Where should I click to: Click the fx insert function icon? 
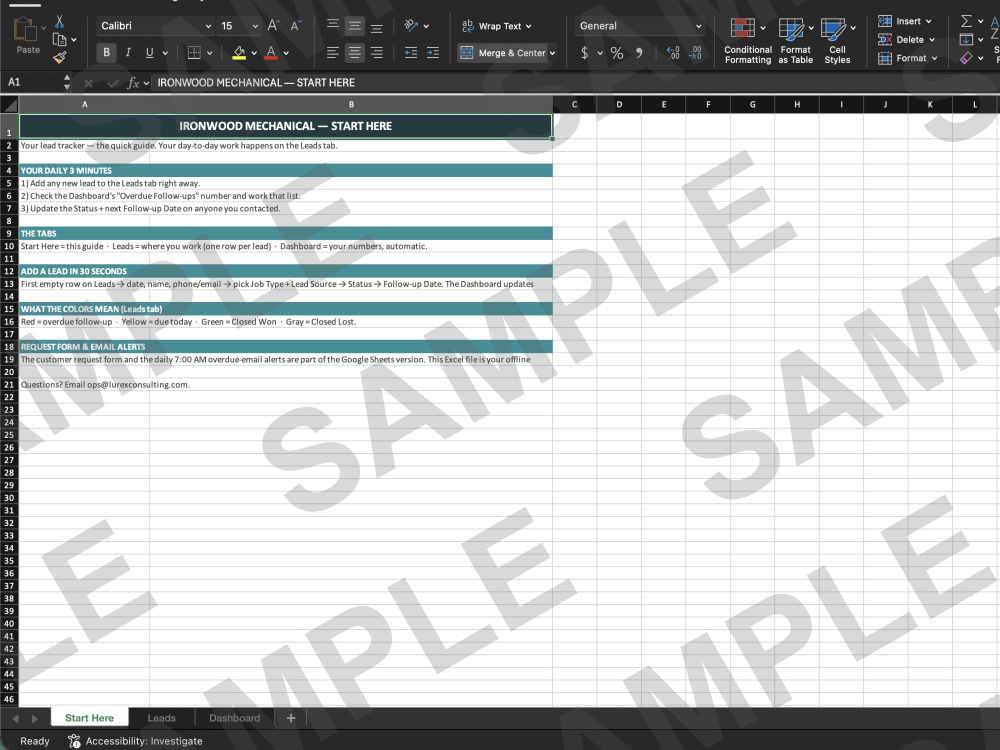133,83
